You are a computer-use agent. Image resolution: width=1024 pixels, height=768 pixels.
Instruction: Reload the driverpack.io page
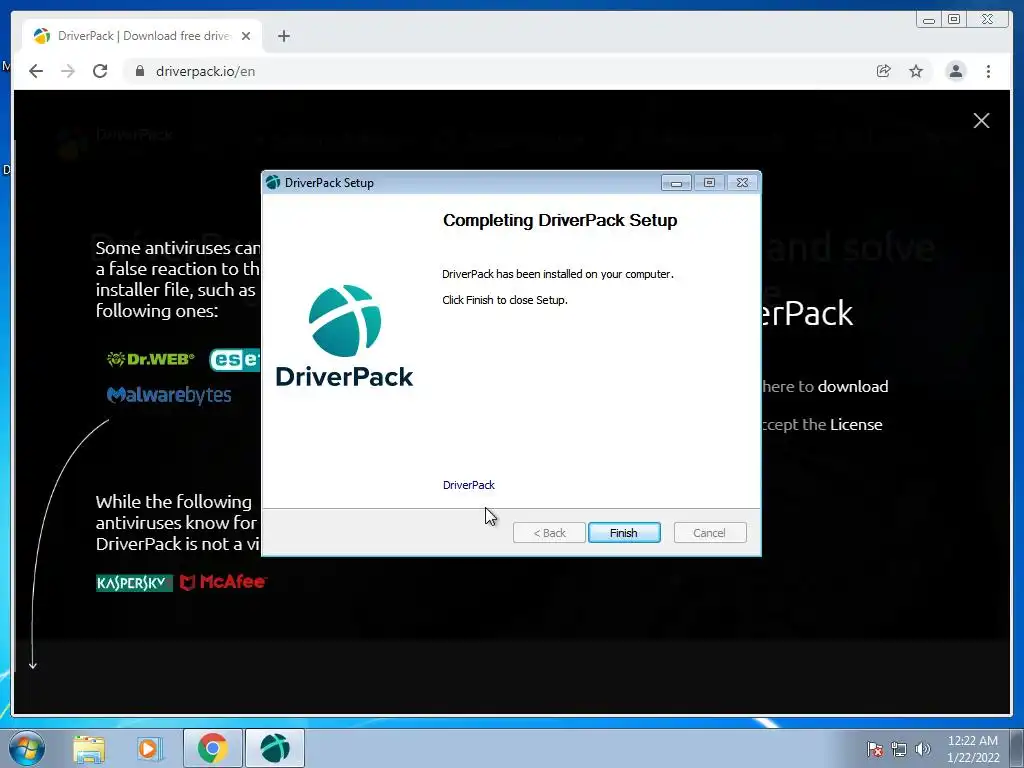100,71
